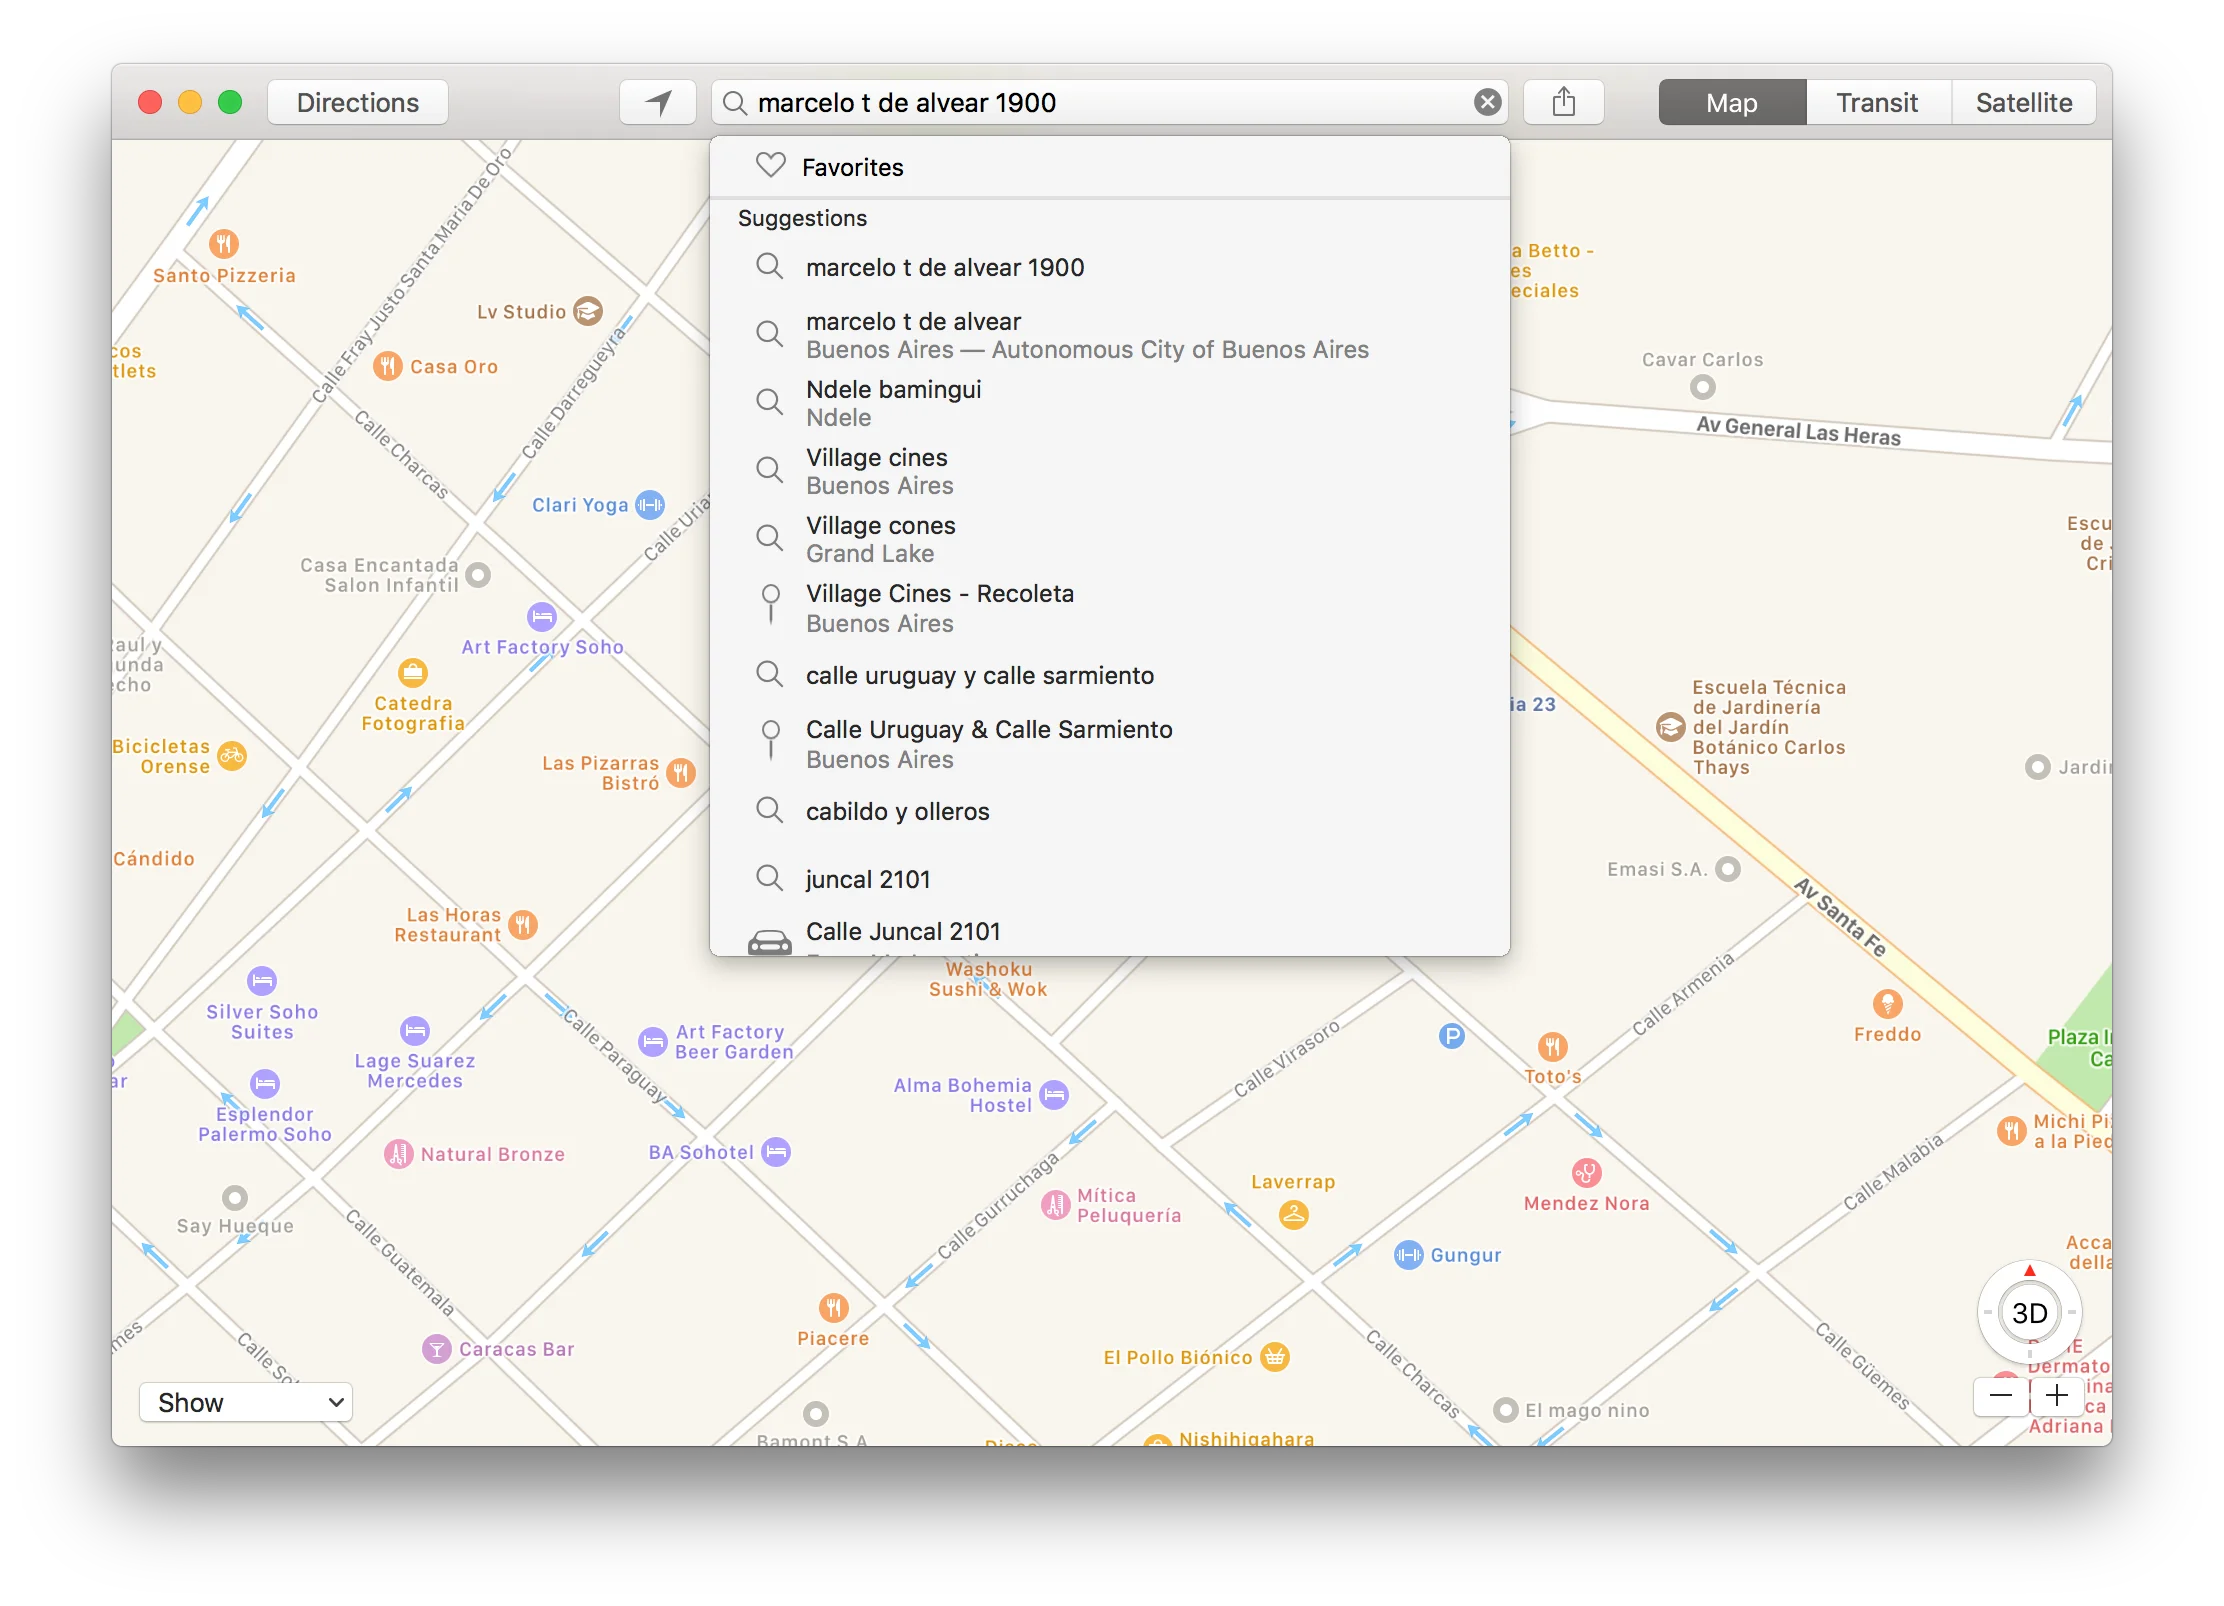
Task: Toggle 3D map view
Action: coord(2029,1313)
